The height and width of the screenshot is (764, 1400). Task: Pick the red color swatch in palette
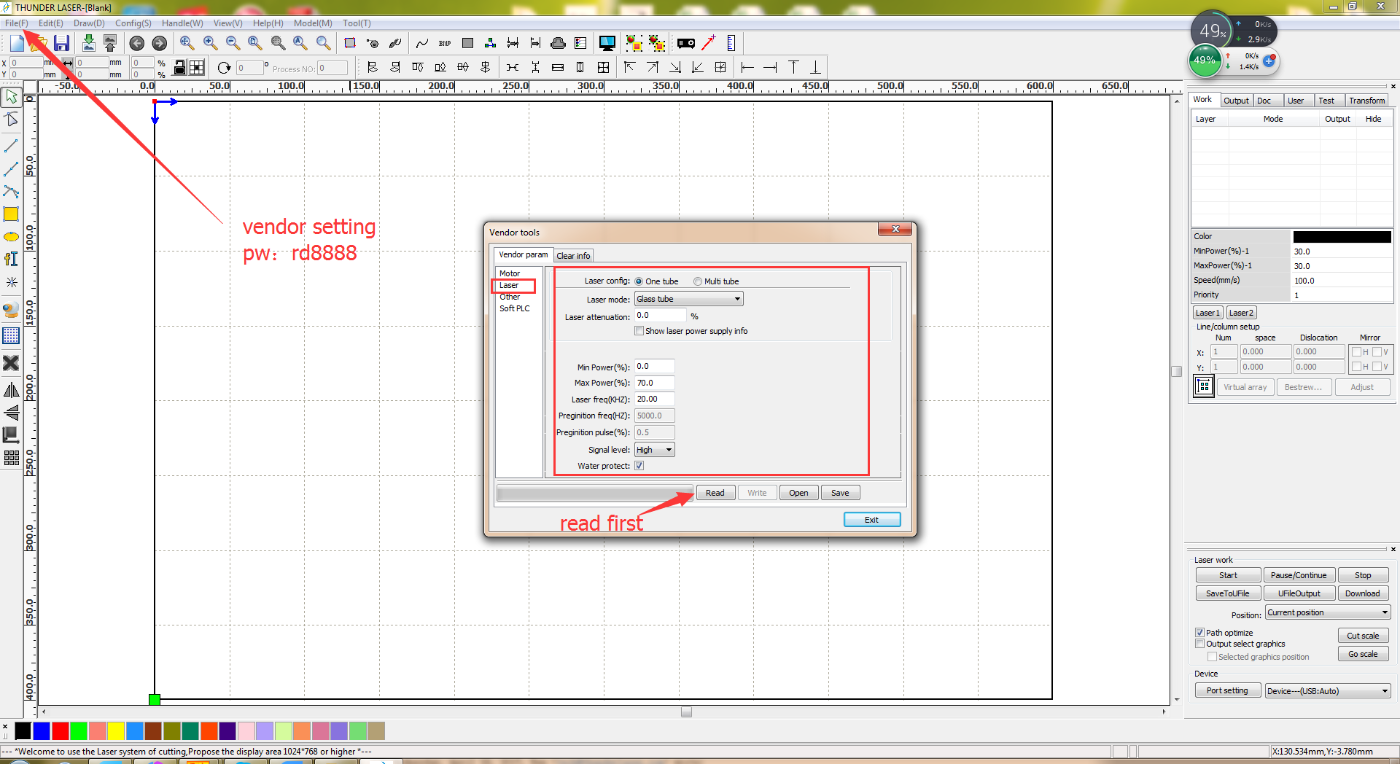(x=60, y=731)
